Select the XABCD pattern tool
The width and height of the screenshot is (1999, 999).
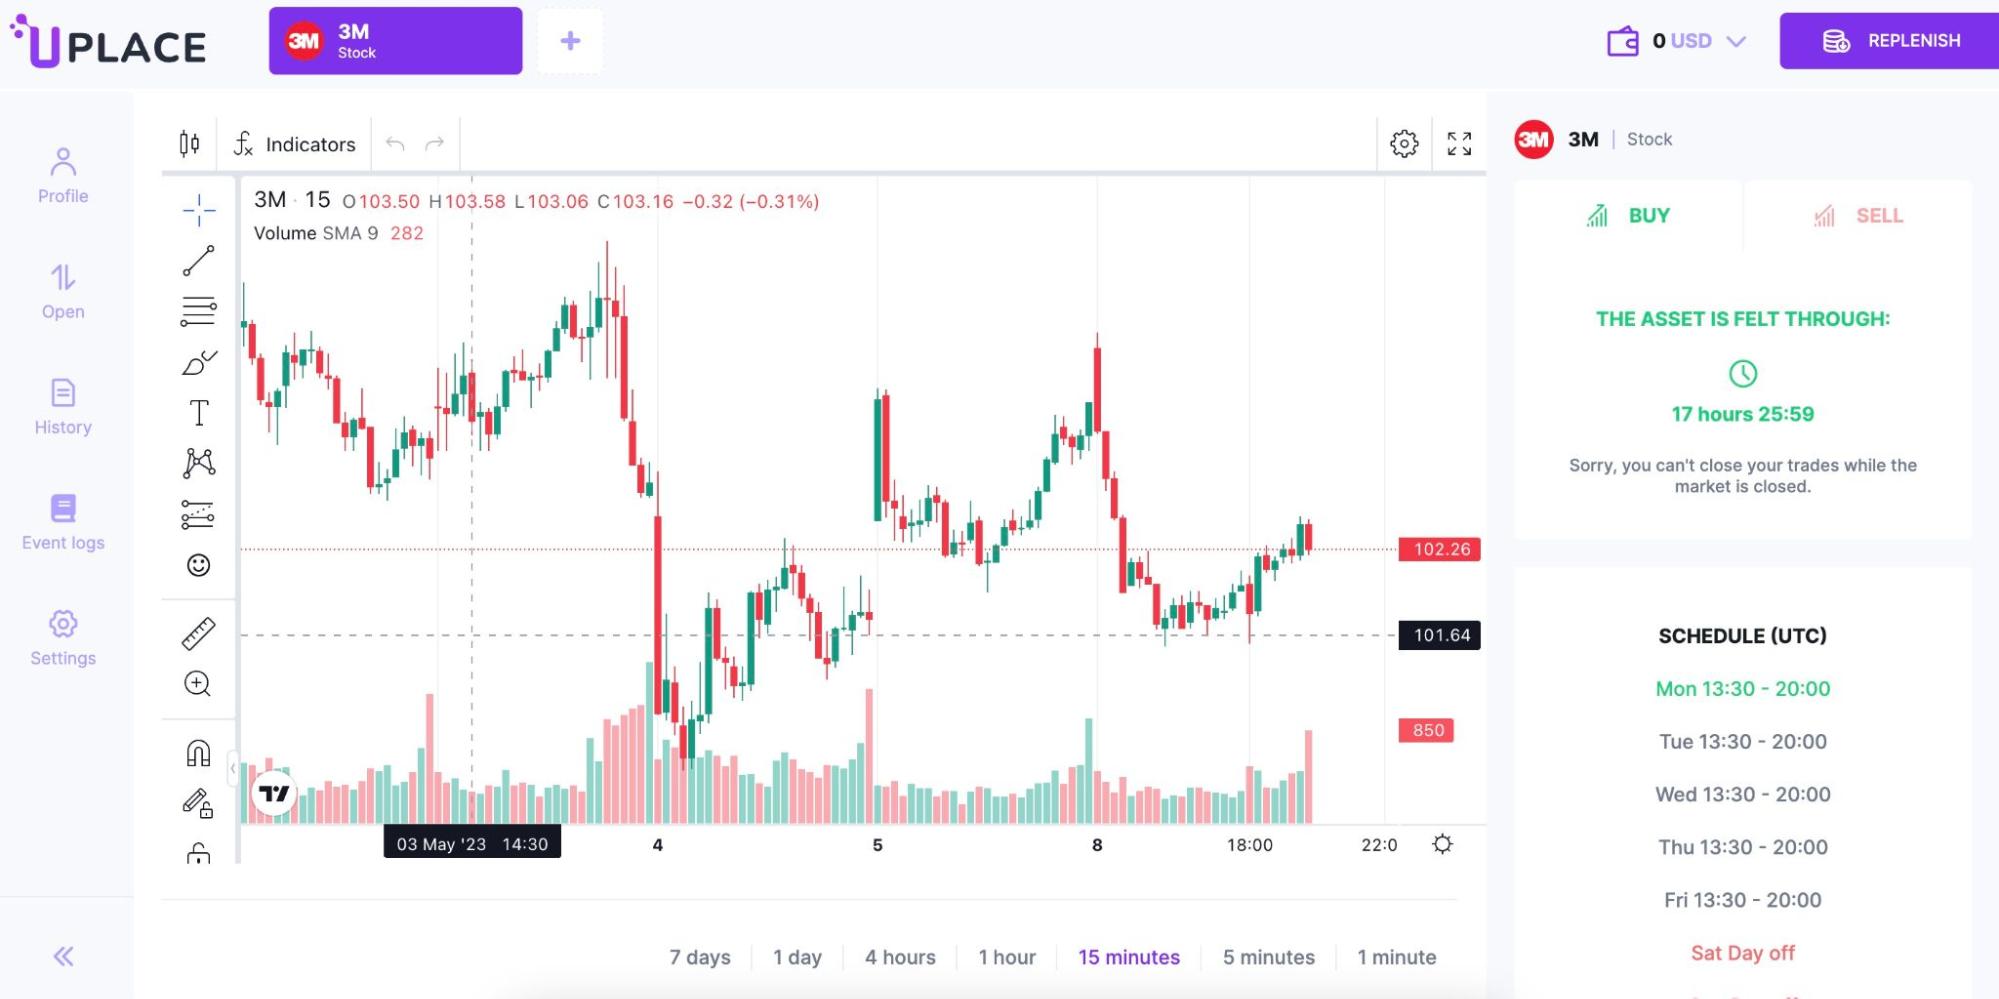click(x=198, y=461)
